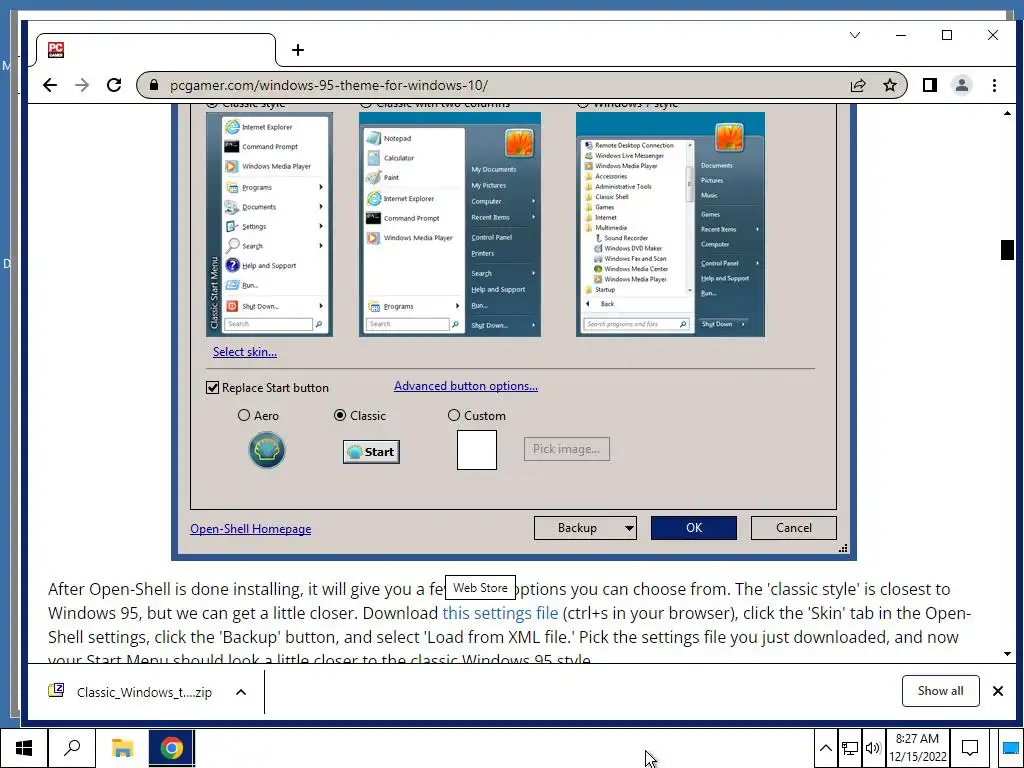Screen dimensions: 1024x768
Task: Click the Pick image... button
Action: (x=567, y=449)
